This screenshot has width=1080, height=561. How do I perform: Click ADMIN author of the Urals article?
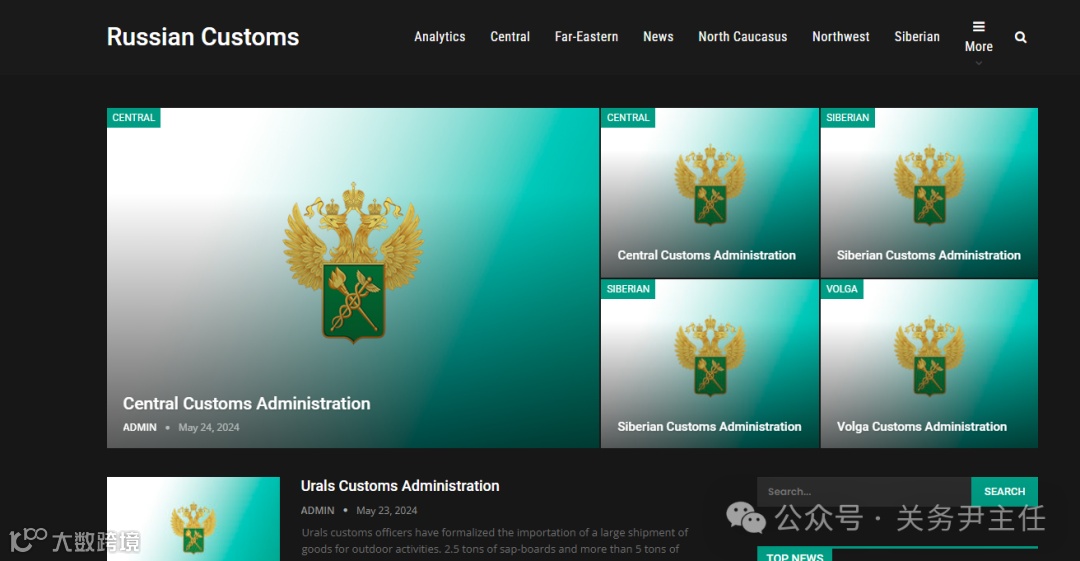(x=318, y=511)
